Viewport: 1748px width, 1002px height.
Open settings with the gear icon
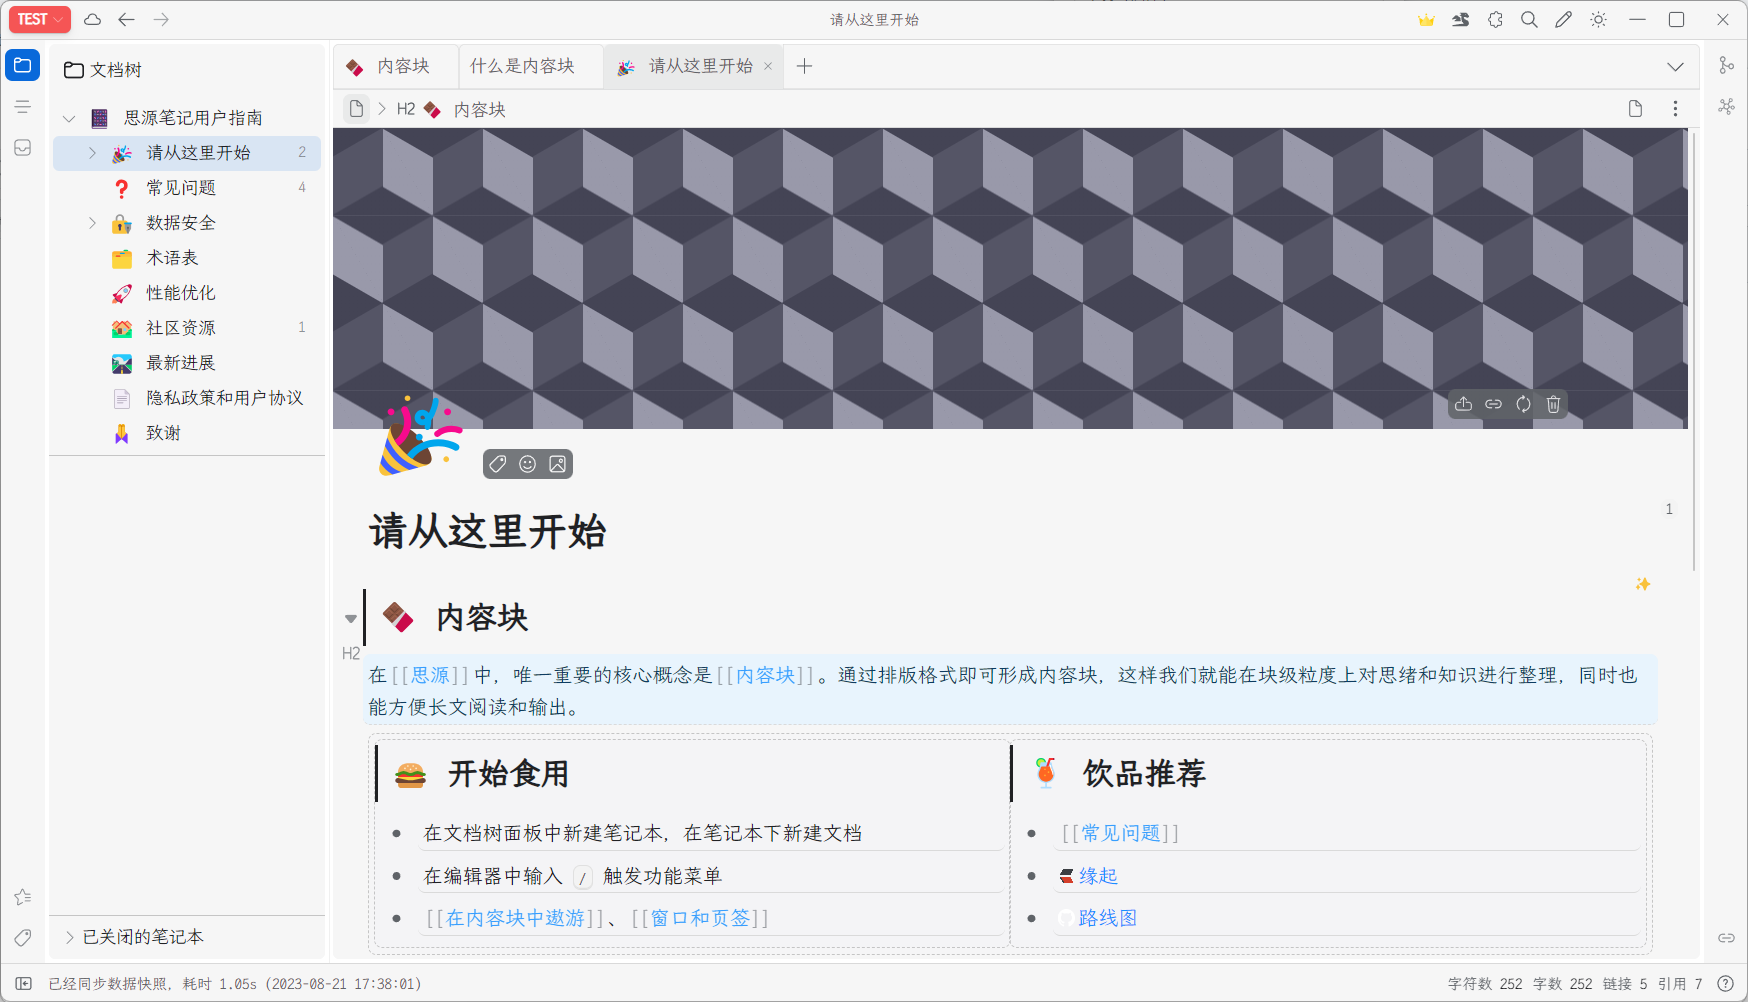pyautogui.click(x=1494, y=19)
